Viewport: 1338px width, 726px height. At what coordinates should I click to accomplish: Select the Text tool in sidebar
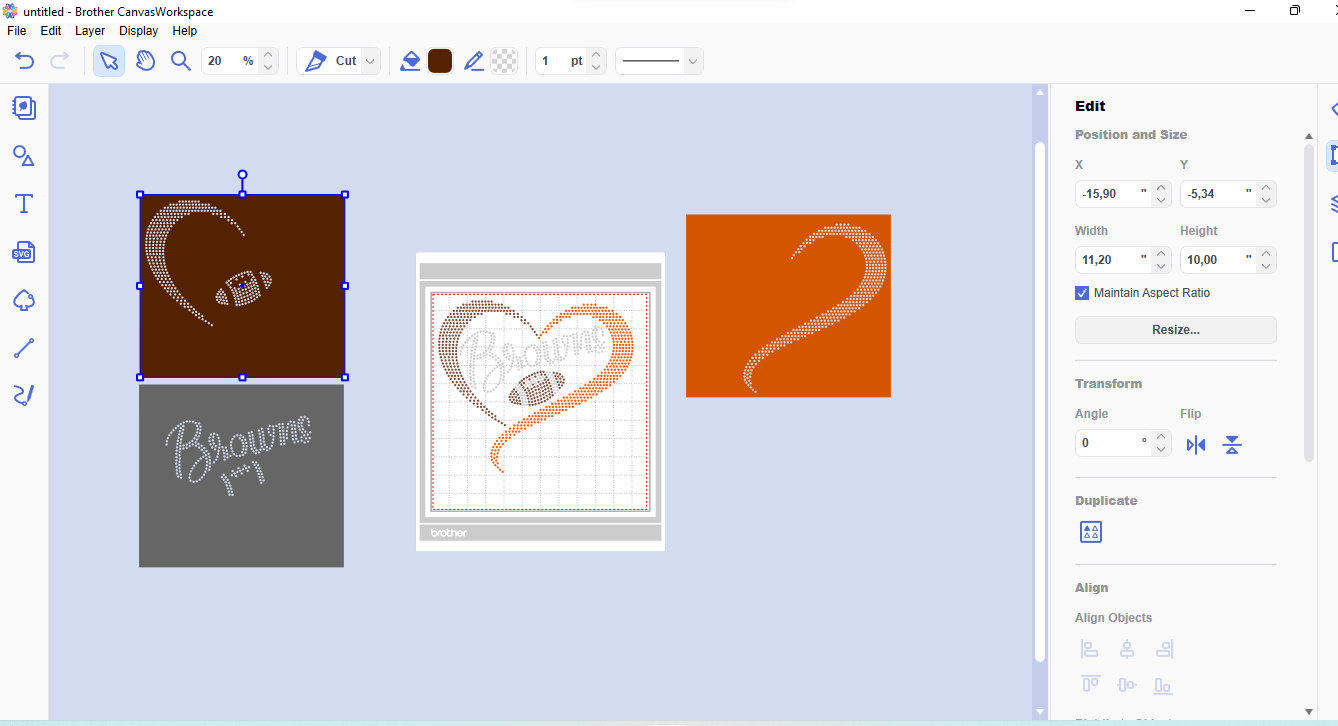(x=24, y=204)
